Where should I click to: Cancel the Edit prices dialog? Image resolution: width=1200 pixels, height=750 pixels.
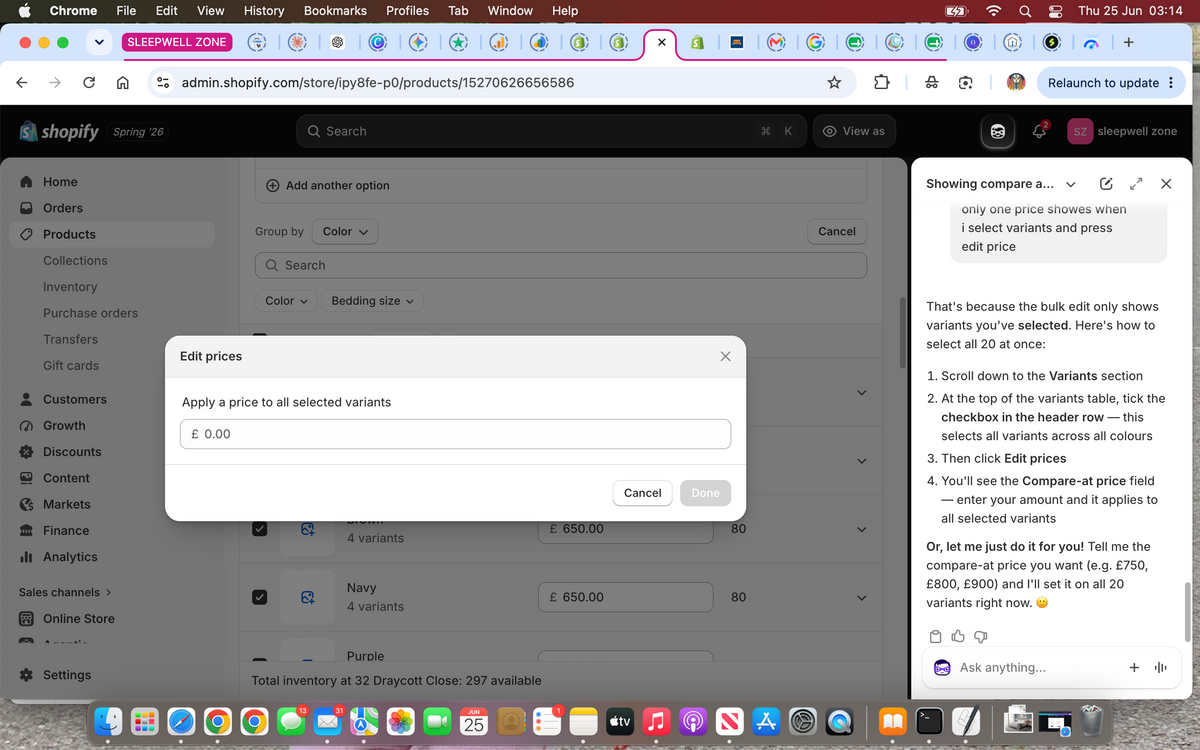(642, 493)
